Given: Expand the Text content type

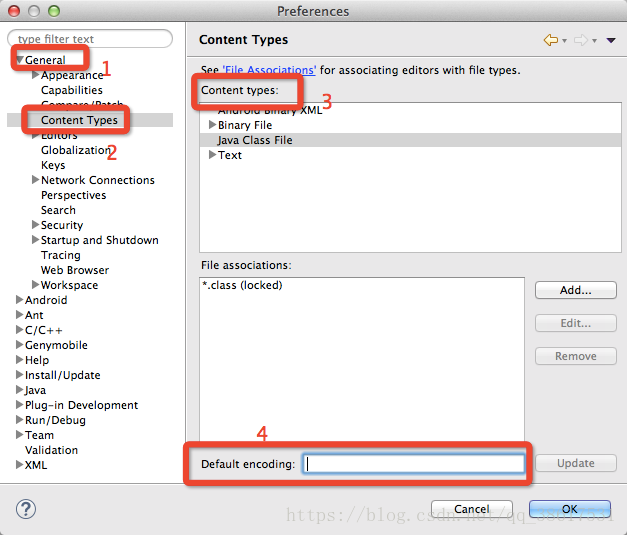Looking at the screenshot, I should tap(212, 155).
